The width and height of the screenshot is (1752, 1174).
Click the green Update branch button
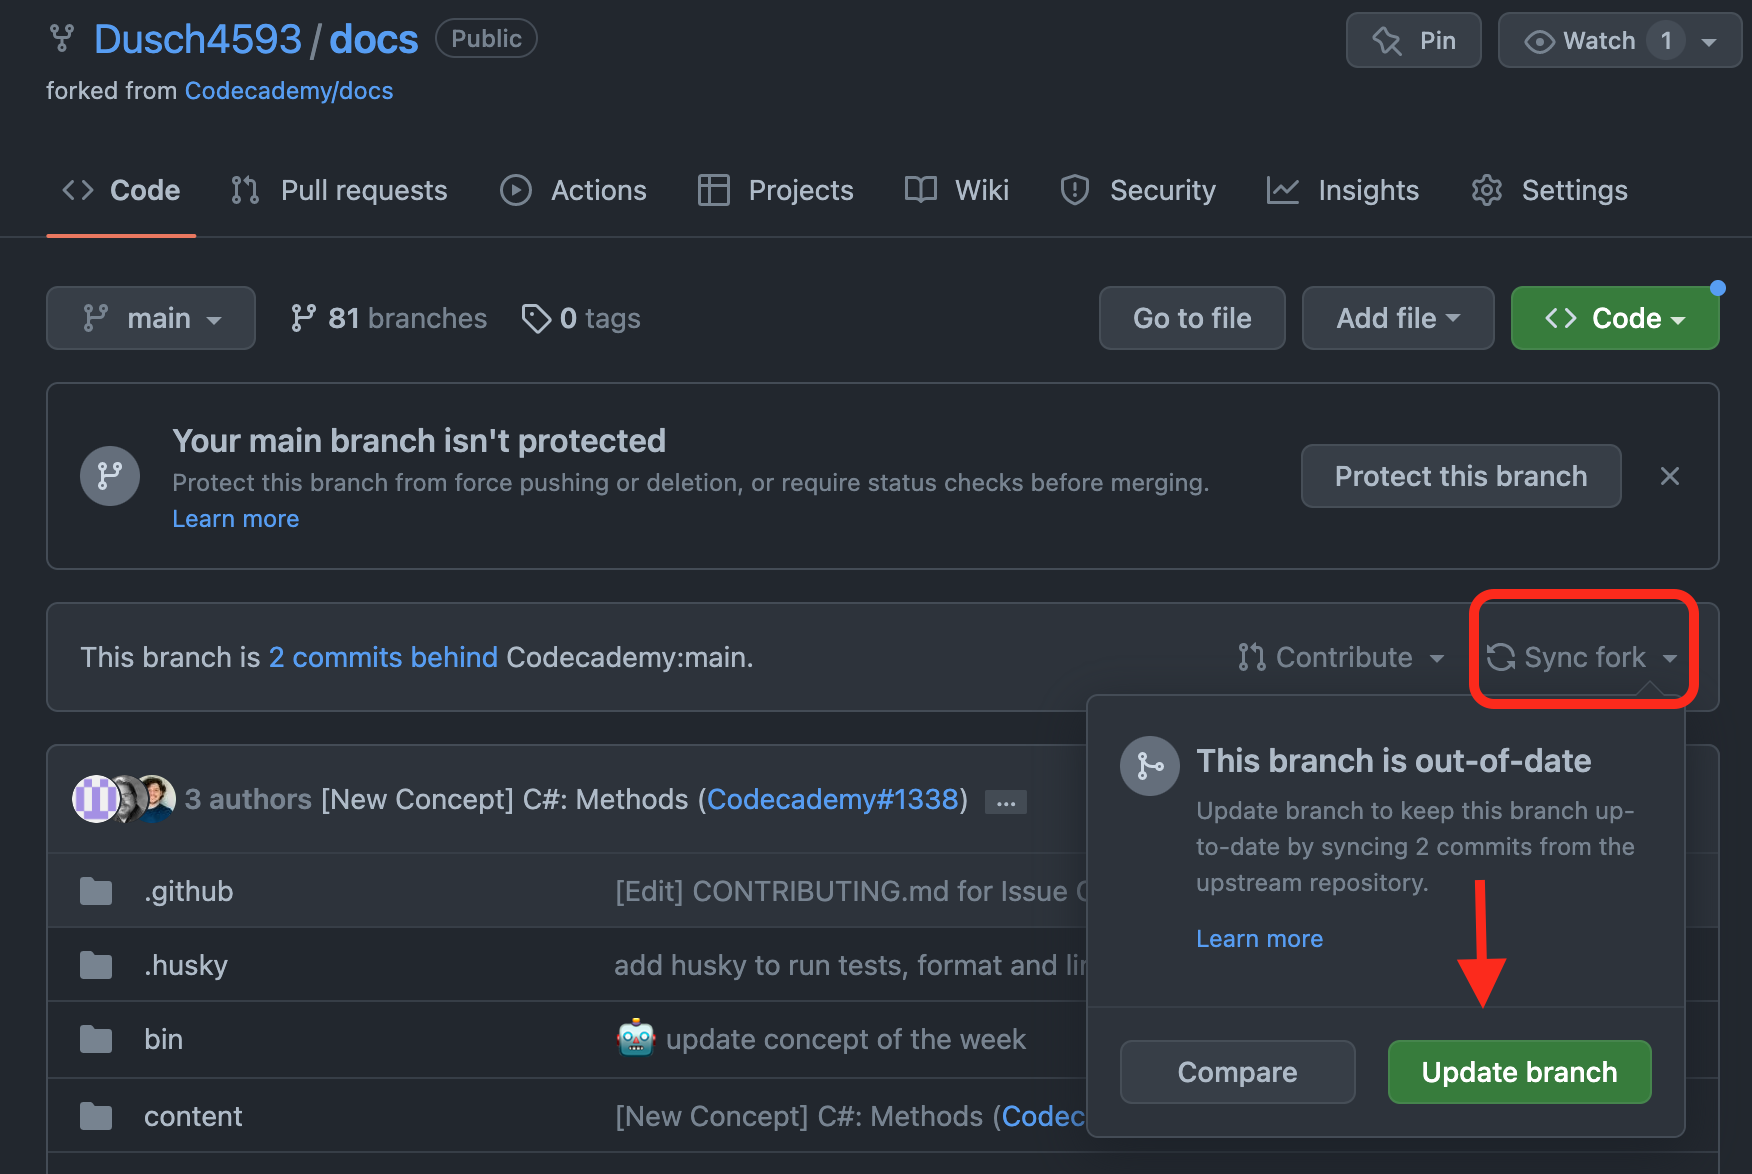1519,1072
